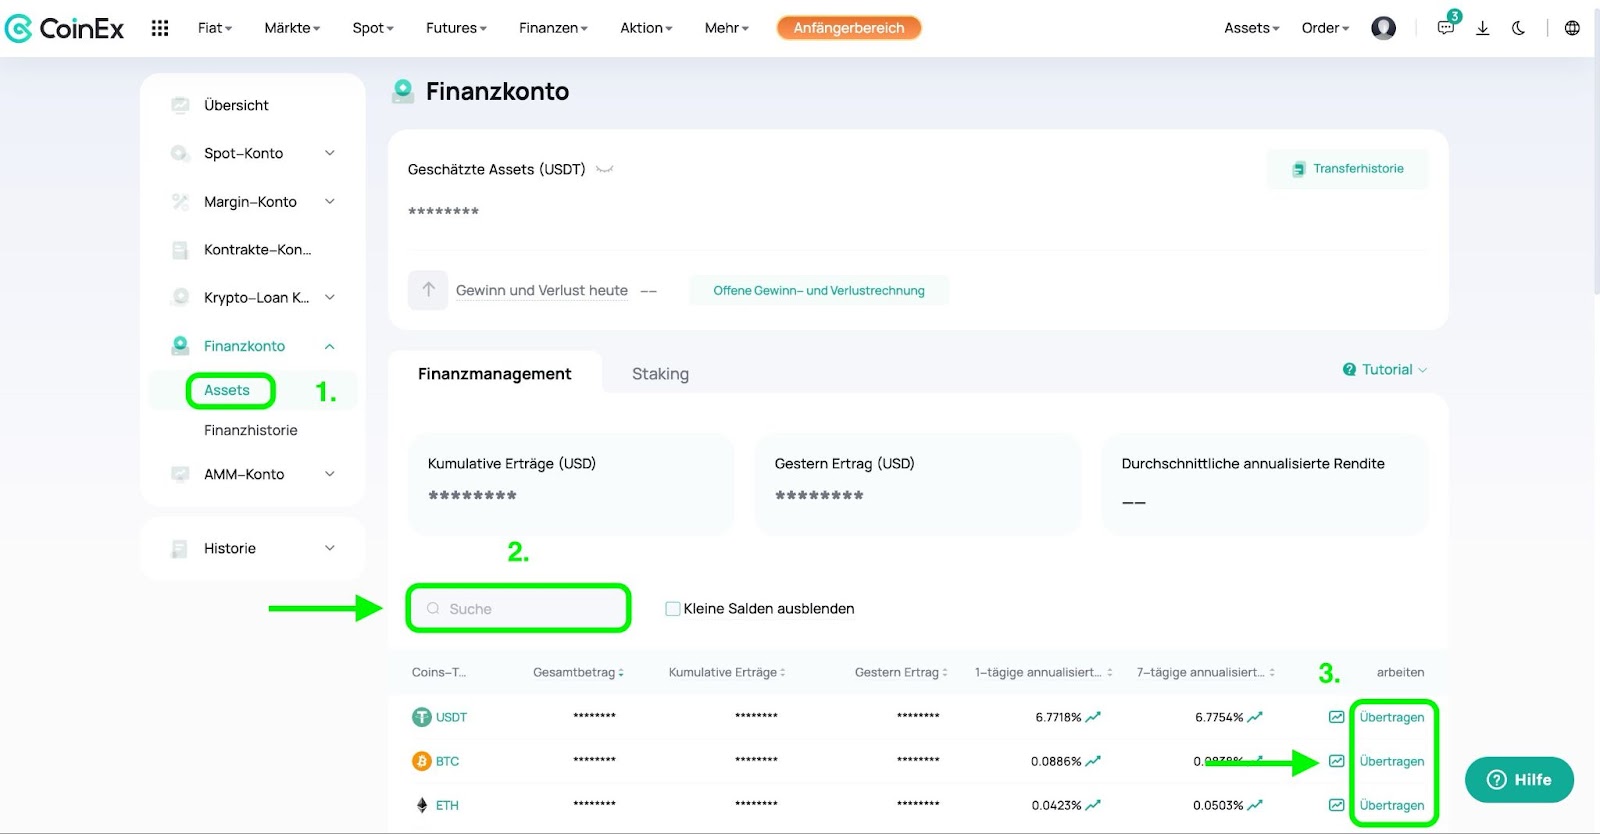Click Übertragen for ETH
Image resolution: width=1600 pixels, height=834 pixels.
[1392, 805]
